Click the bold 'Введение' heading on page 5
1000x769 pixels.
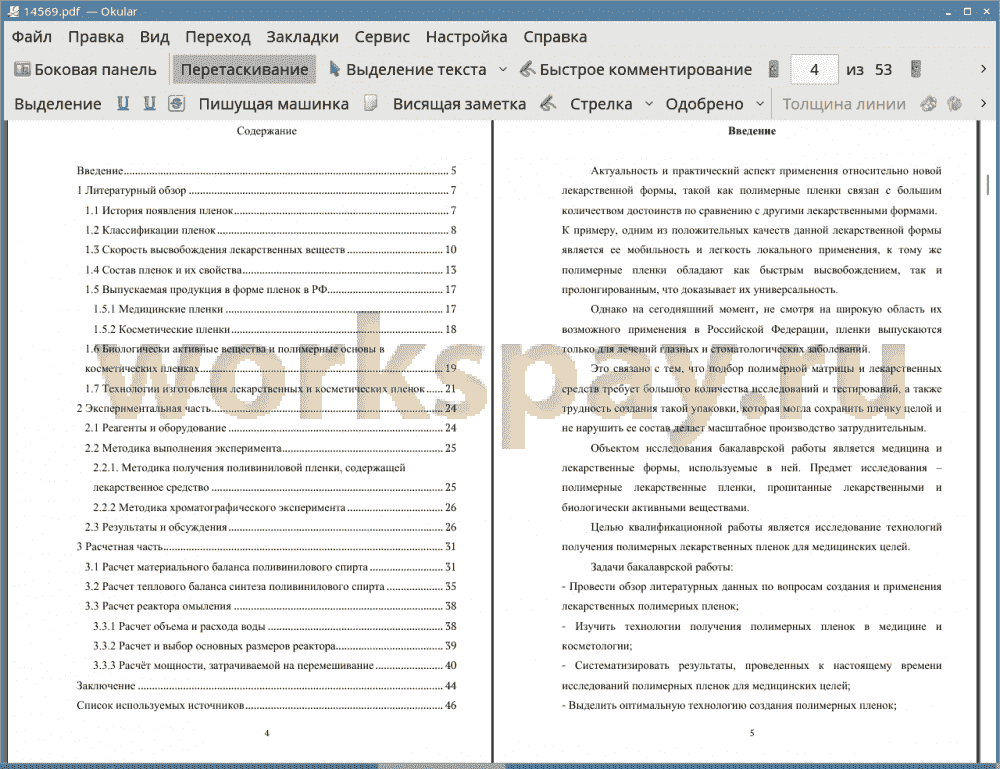click(752, 131)
